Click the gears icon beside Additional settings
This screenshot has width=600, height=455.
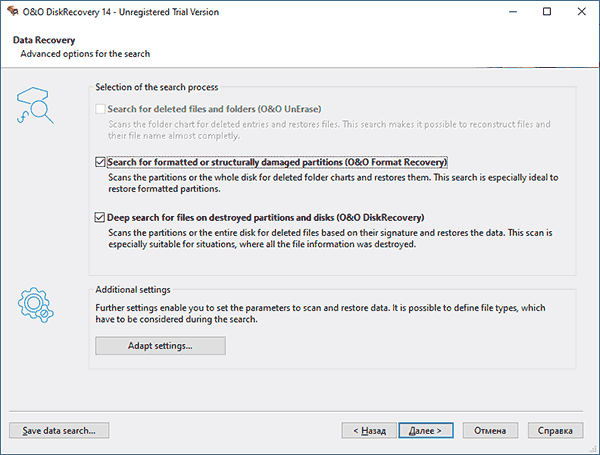(x=34, y=306)
